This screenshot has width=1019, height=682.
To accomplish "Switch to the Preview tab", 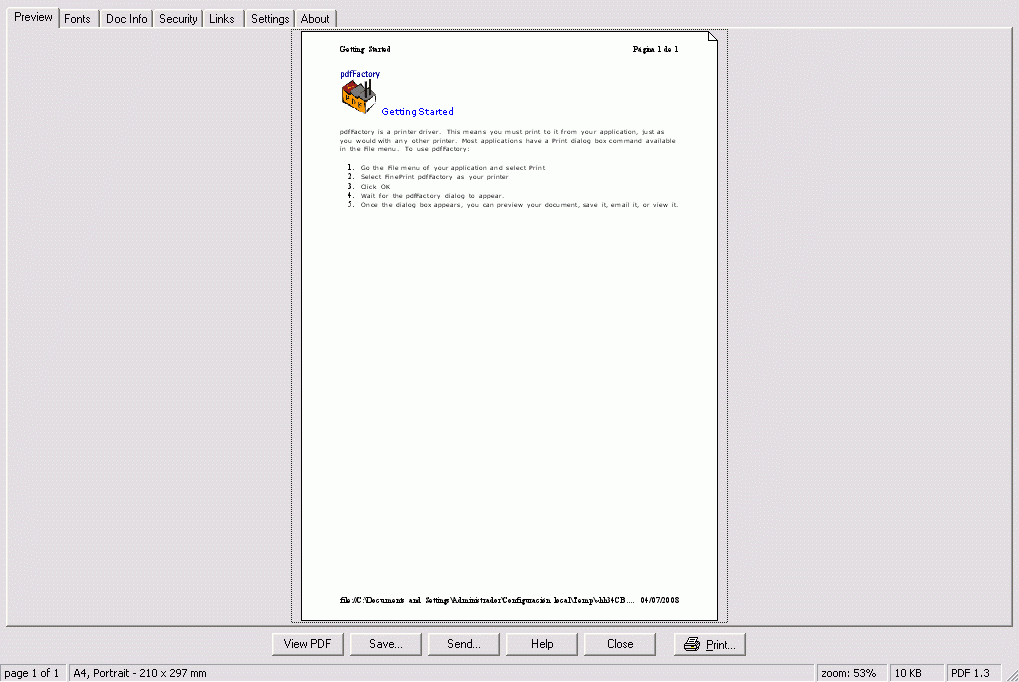I will pyautogui.click(x=33, y=18).
